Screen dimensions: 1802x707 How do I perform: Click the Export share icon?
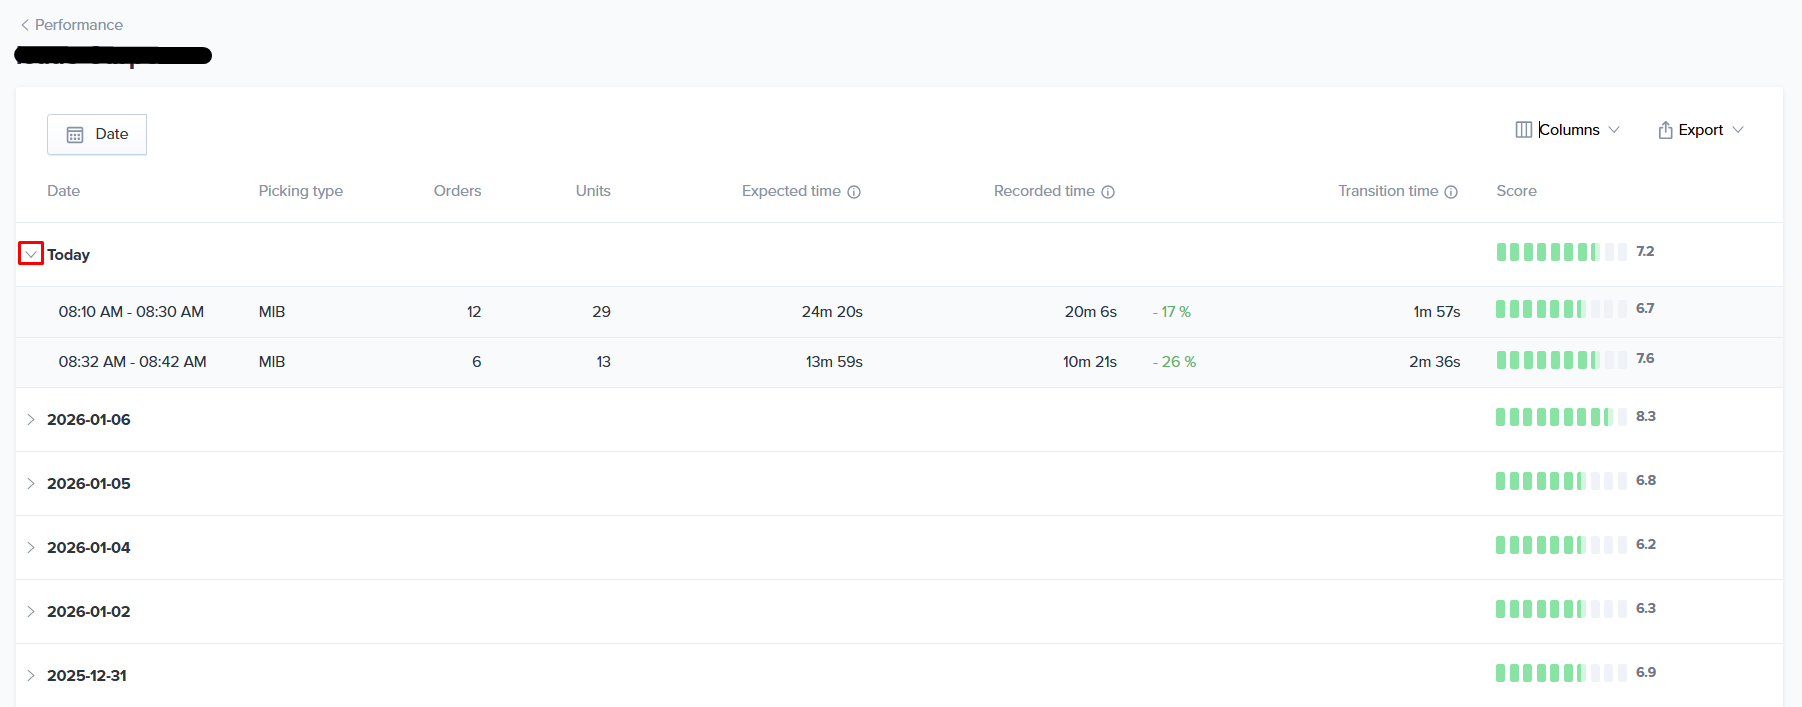pos(1665,130)
